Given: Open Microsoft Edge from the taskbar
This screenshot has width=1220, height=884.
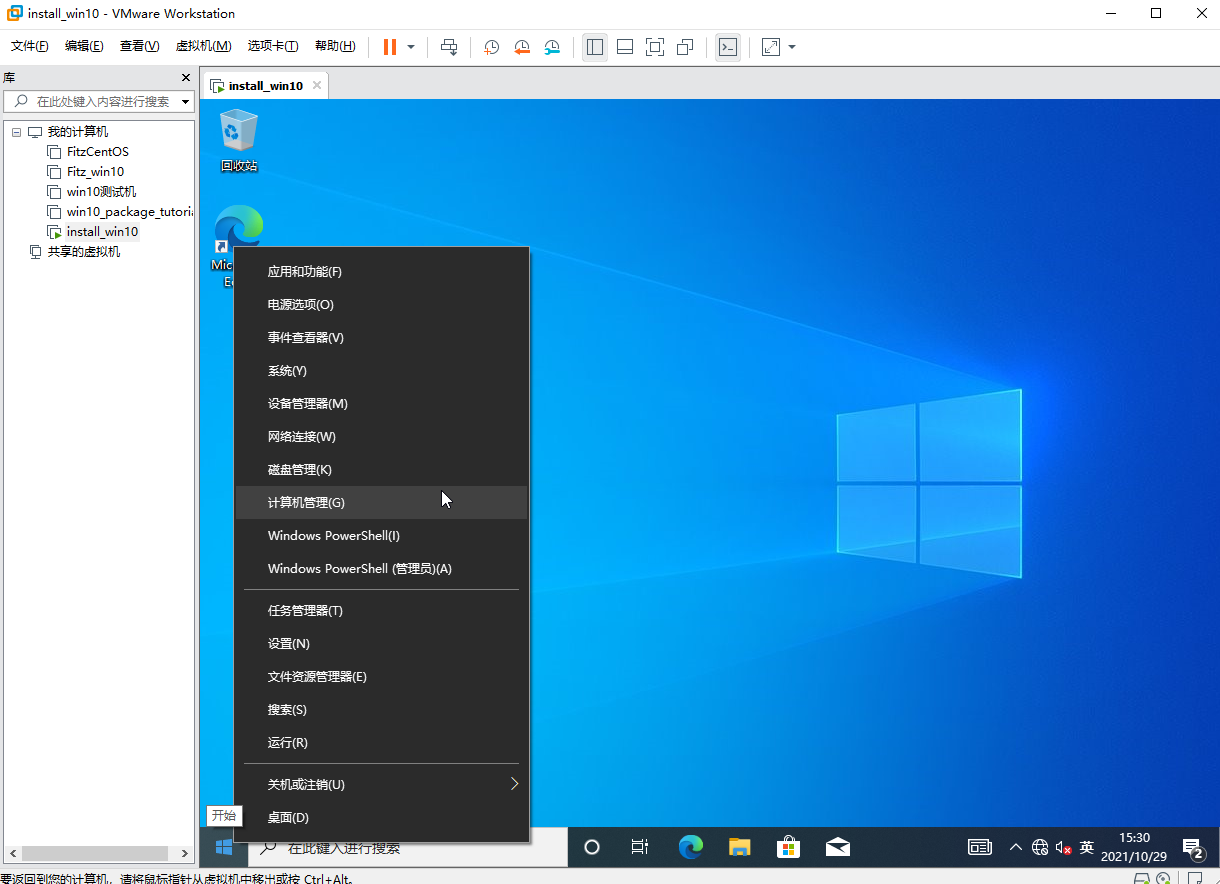Looking at the screenshot, I should point(691,847).
